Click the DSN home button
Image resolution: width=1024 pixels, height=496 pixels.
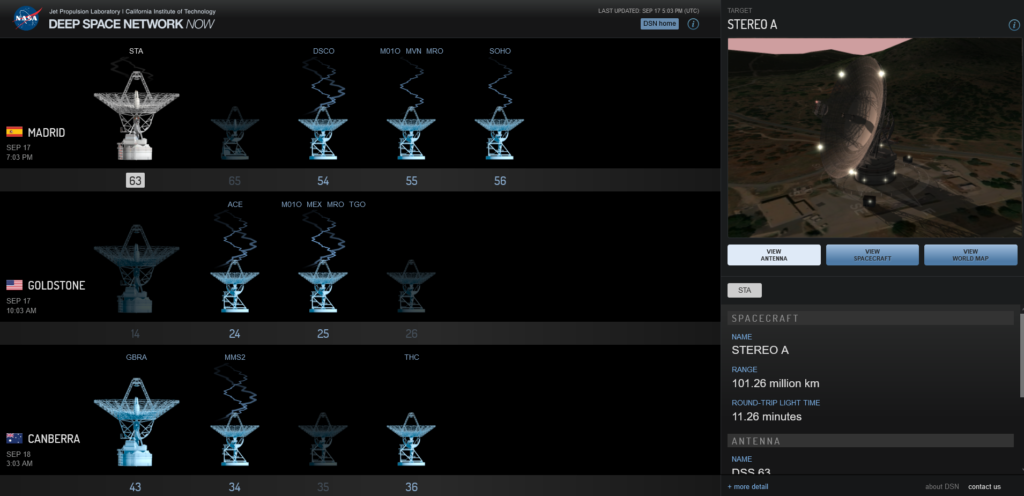click(660, 24)
